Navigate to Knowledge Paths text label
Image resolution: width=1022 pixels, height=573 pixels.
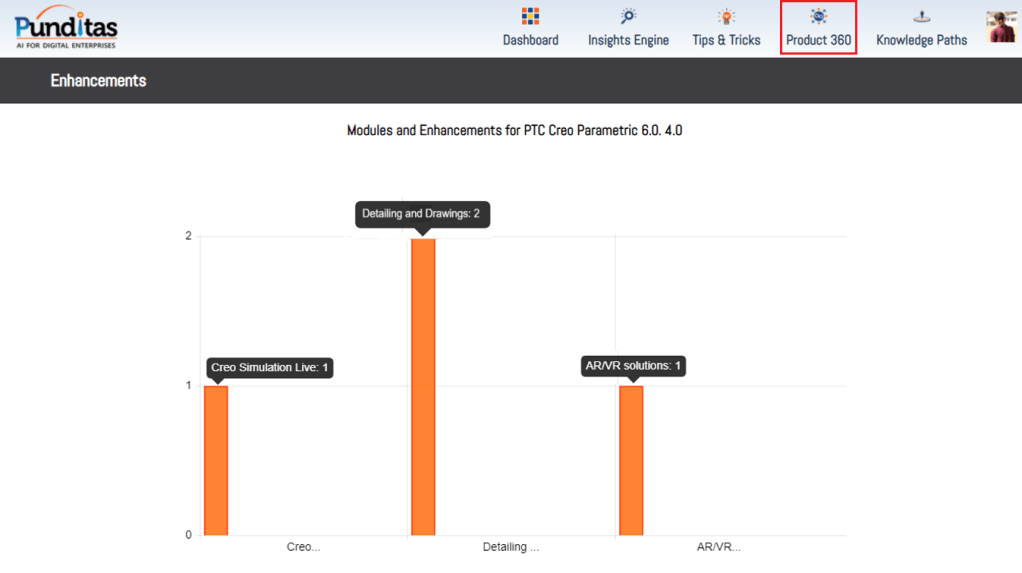tap(921, 40)
